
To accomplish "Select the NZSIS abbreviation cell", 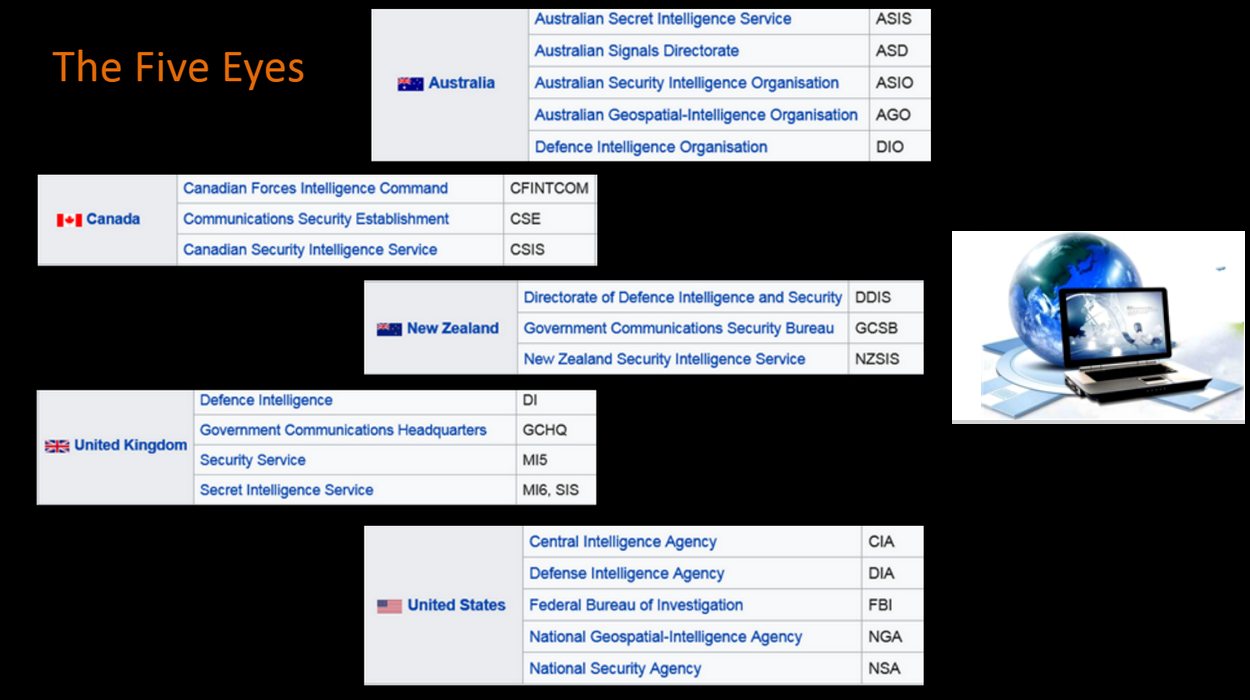I will [885, 359].
